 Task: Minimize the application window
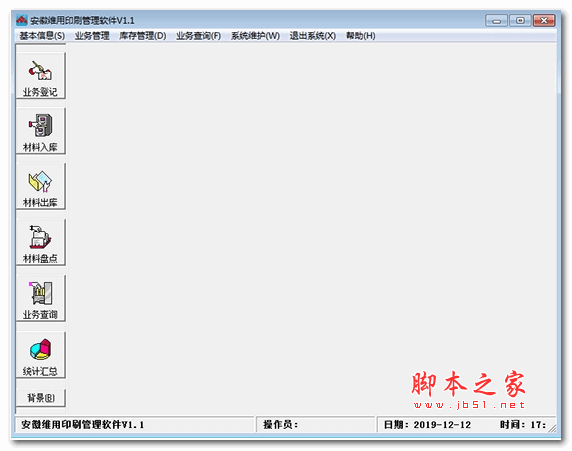[x=496, y=21]
